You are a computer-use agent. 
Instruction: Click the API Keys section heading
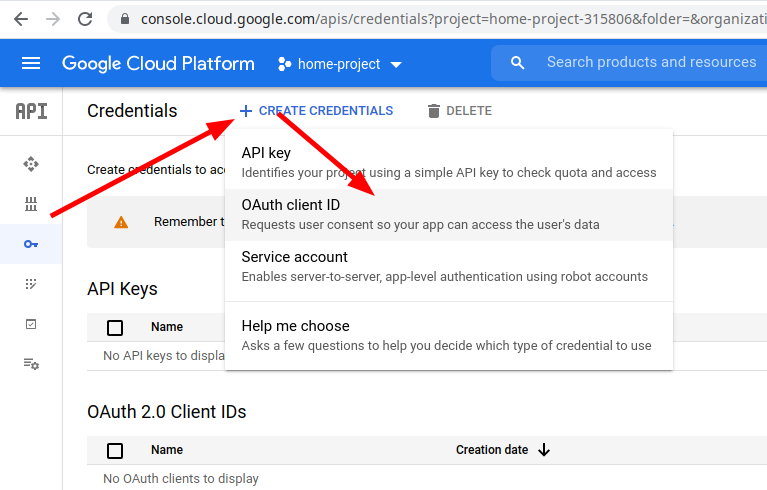[x=122, y=289]
